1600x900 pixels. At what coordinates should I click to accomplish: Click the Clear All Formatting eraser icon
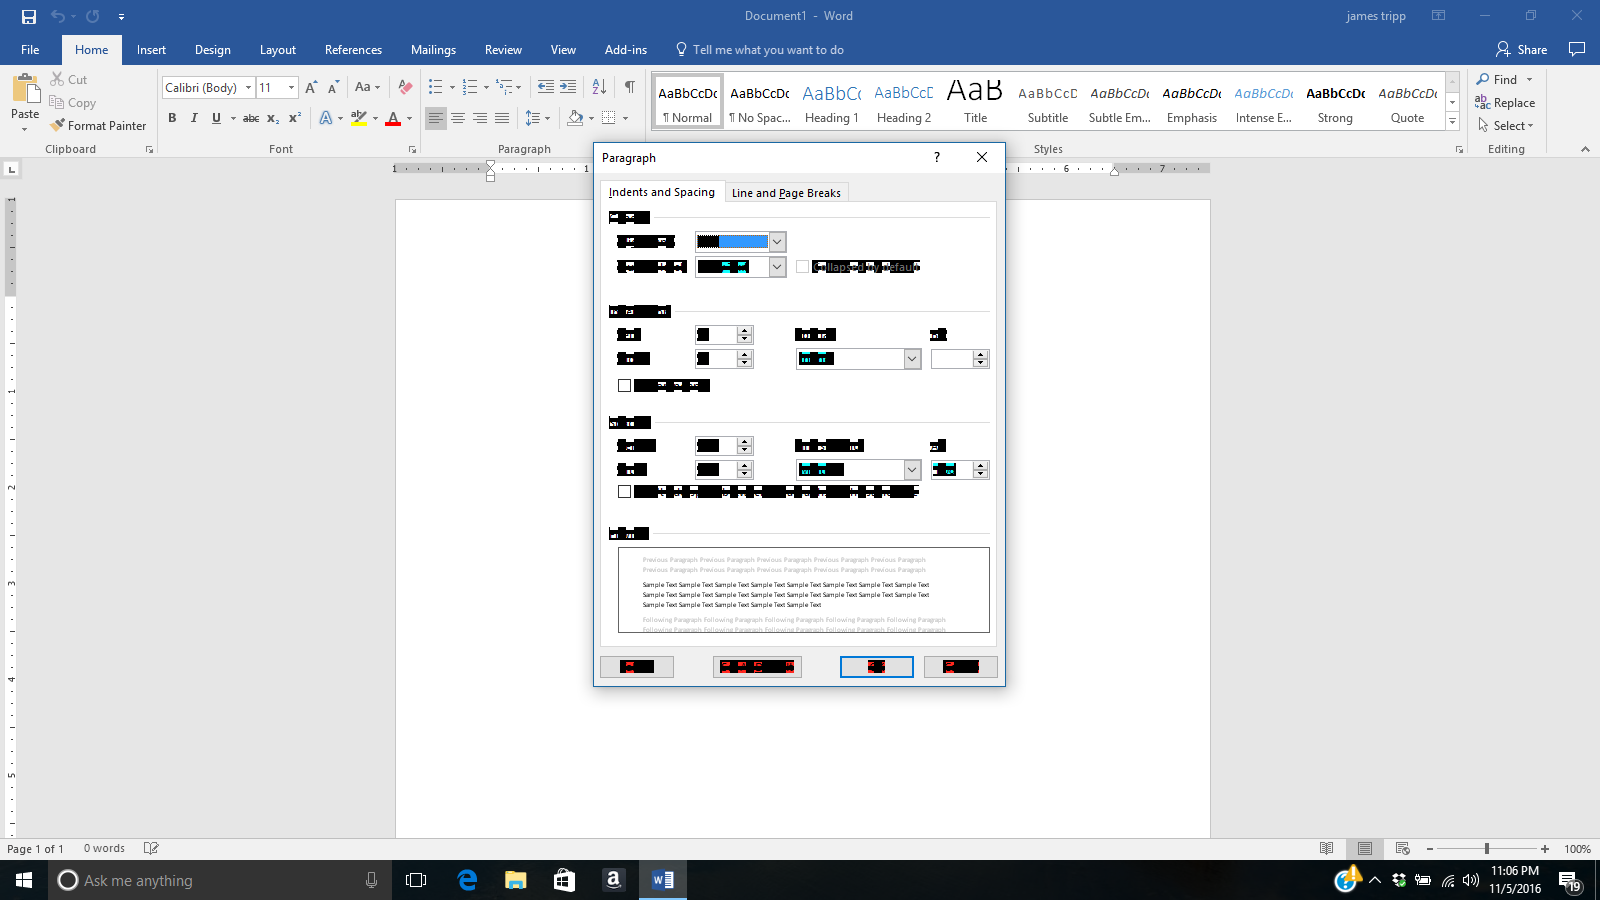coord(405,87)
